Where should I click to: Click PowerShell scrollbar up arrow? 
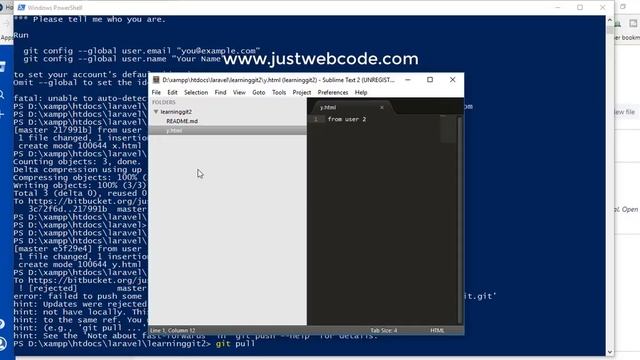tap(610, 19)
